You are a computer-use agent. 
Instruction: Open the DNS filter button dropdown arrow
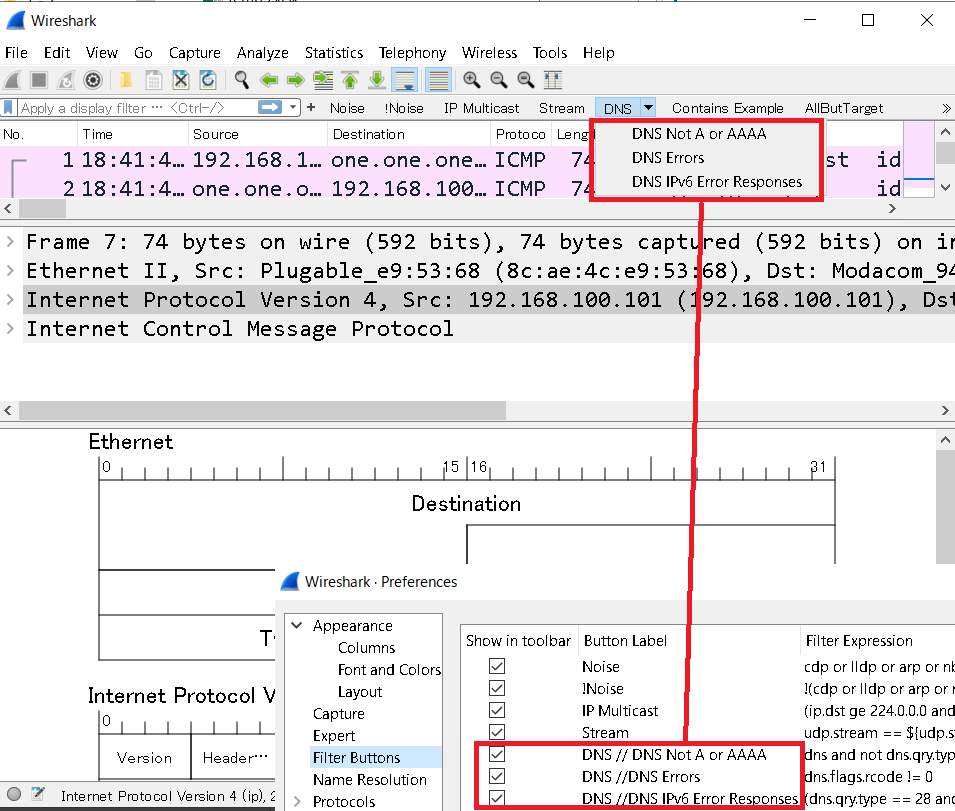[x=648, y=108]
